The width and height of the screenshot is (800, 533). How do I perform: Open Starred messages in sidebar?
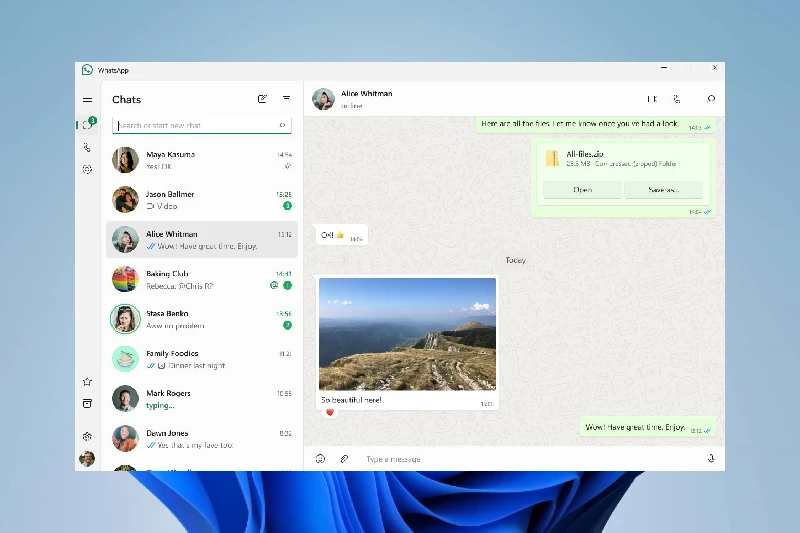point(87,382)
